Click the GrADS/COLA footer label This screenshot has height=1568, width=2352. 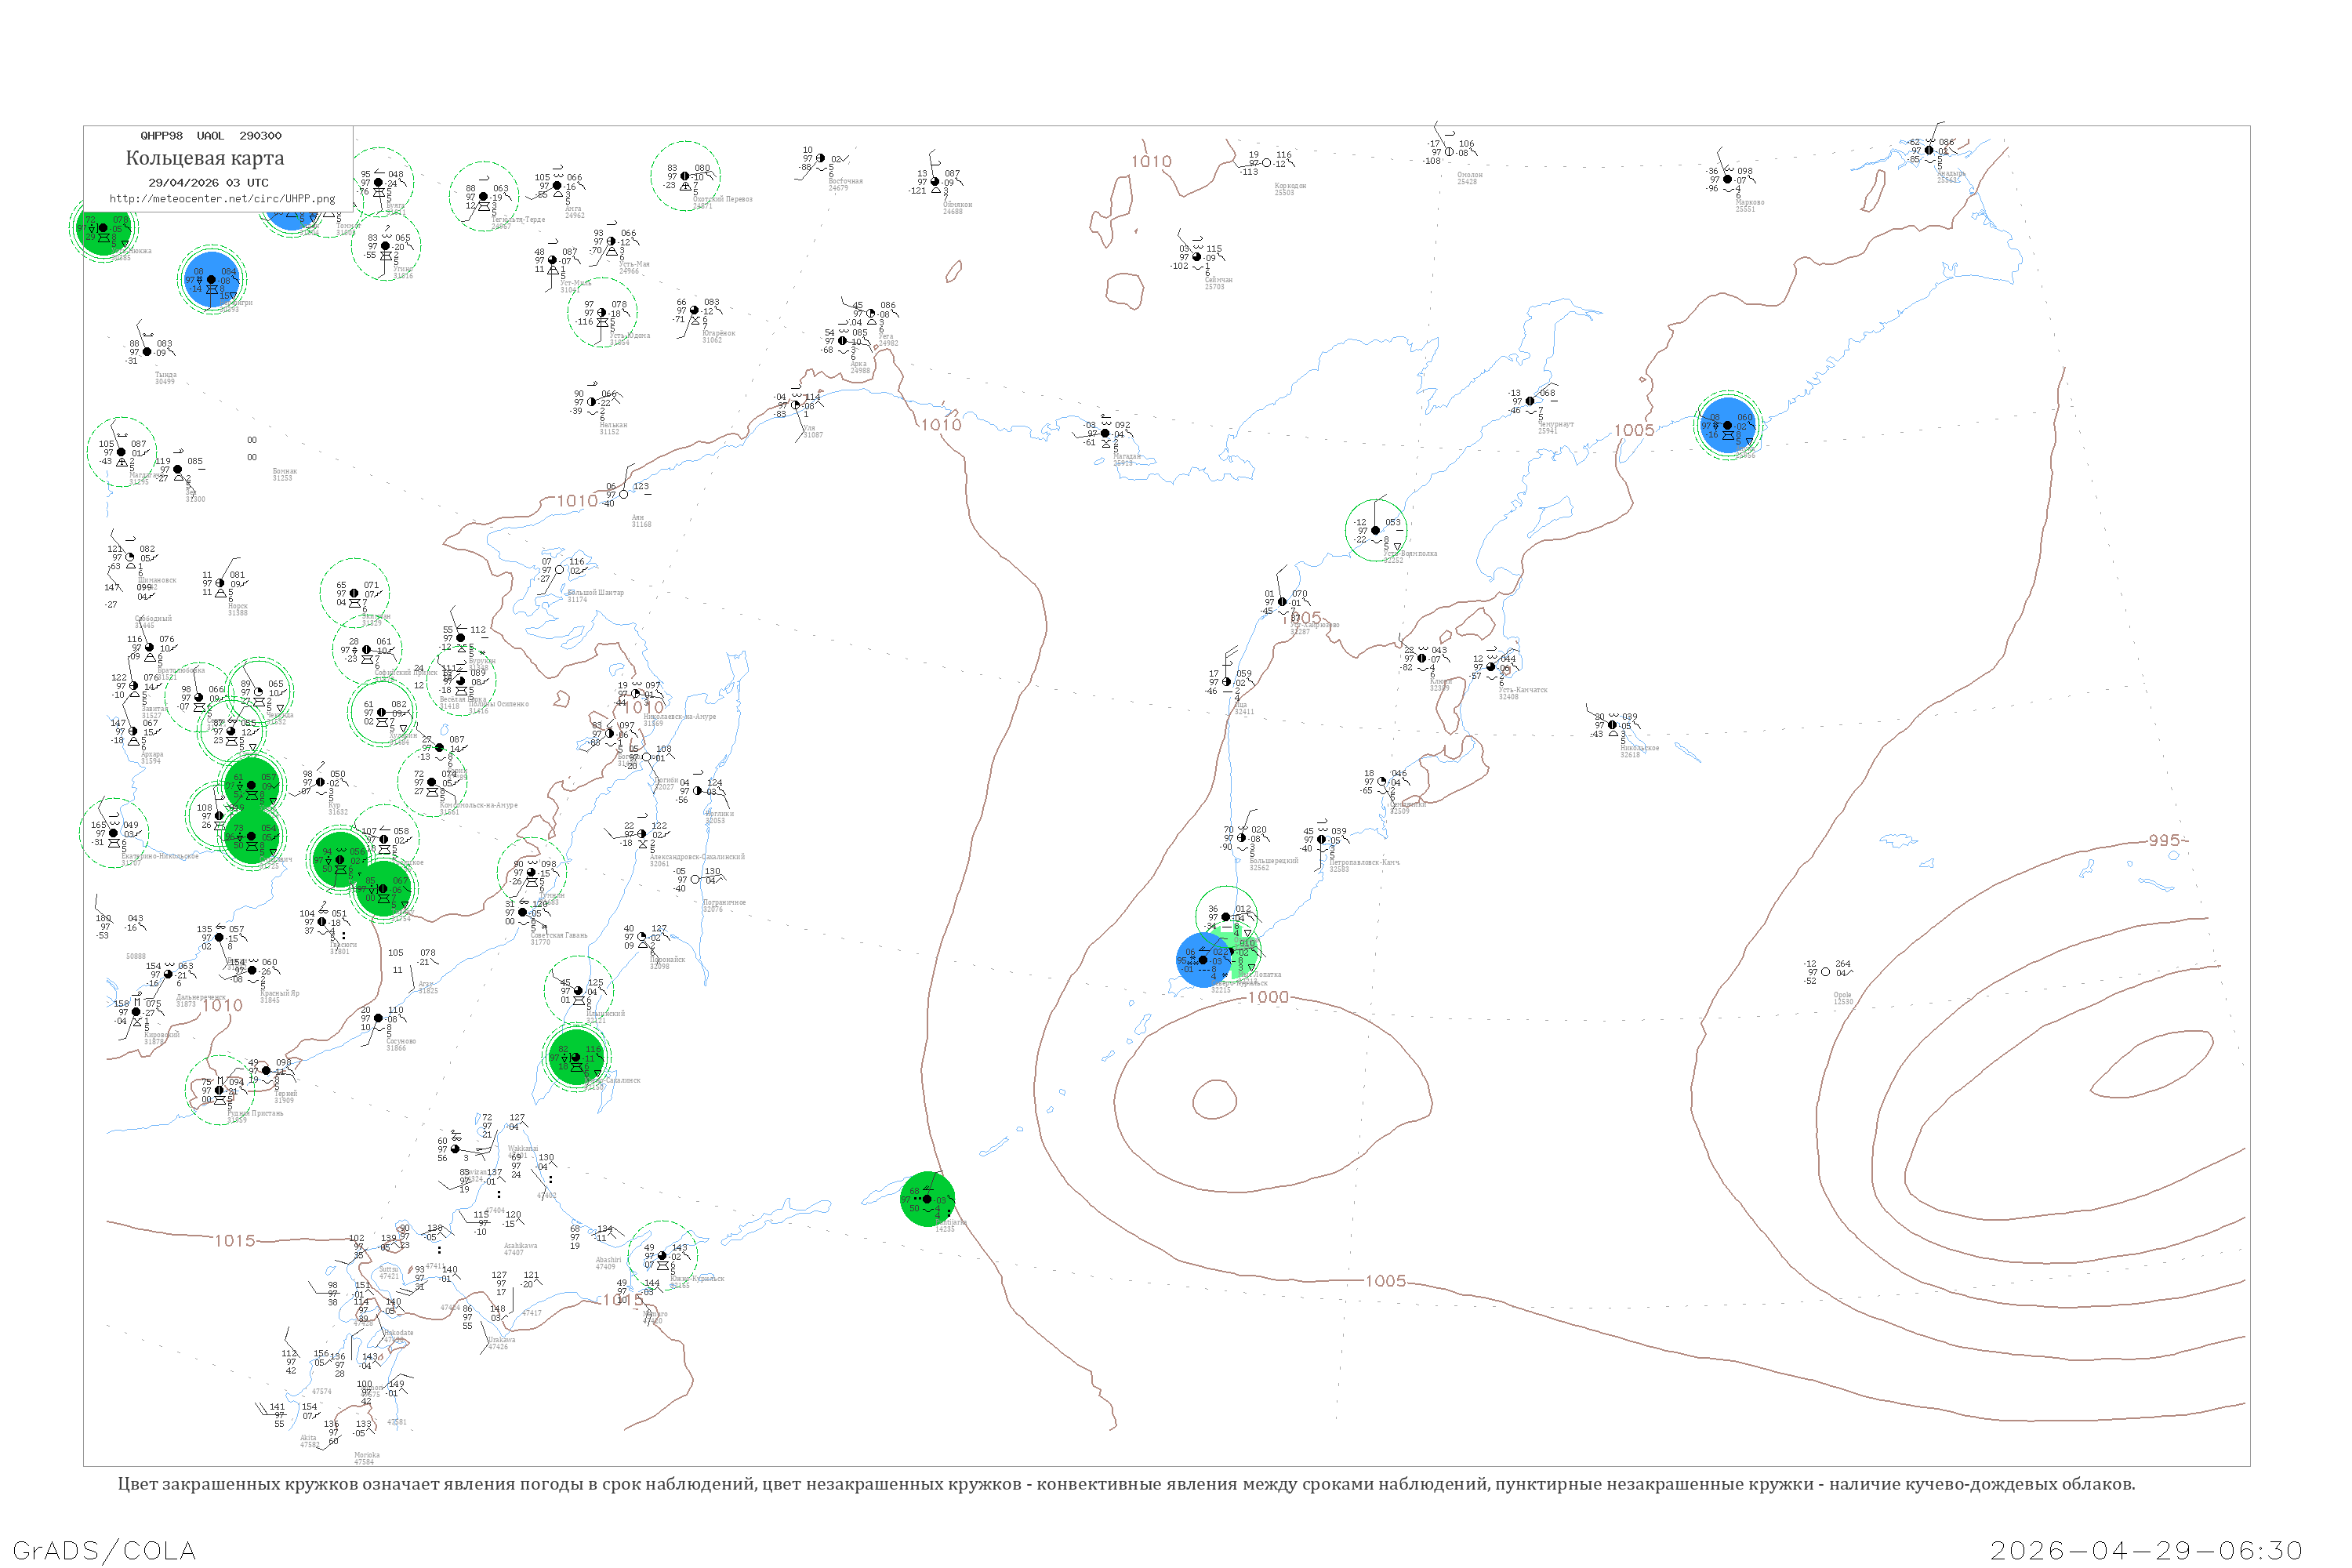click(104, 1550)
